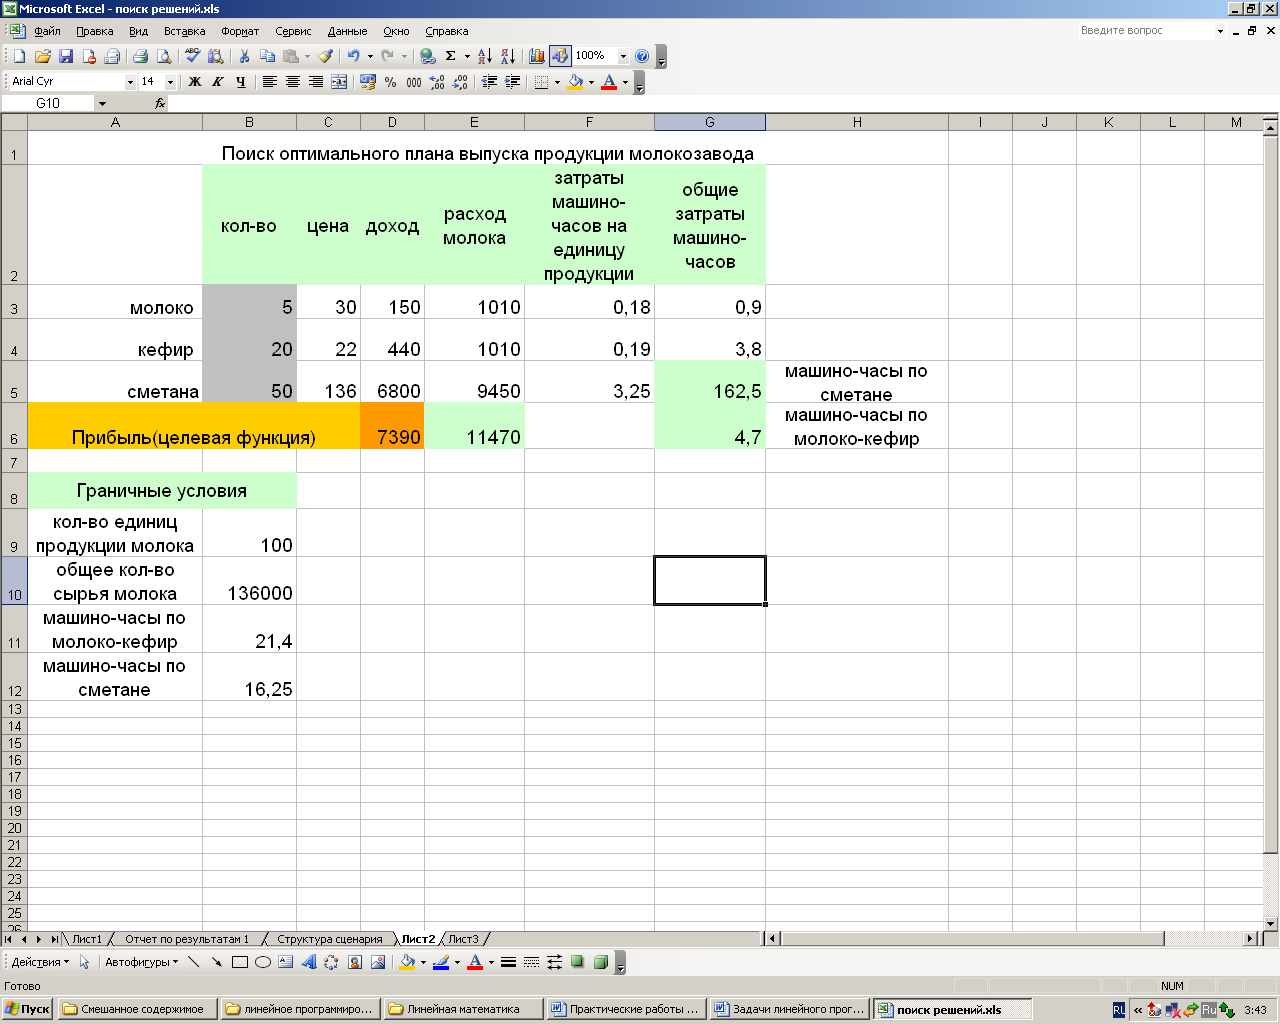Viewport: 1280px width, 1024px height.
Task: Insert a text box from drawing toolbar
Action: pos(286,962)
